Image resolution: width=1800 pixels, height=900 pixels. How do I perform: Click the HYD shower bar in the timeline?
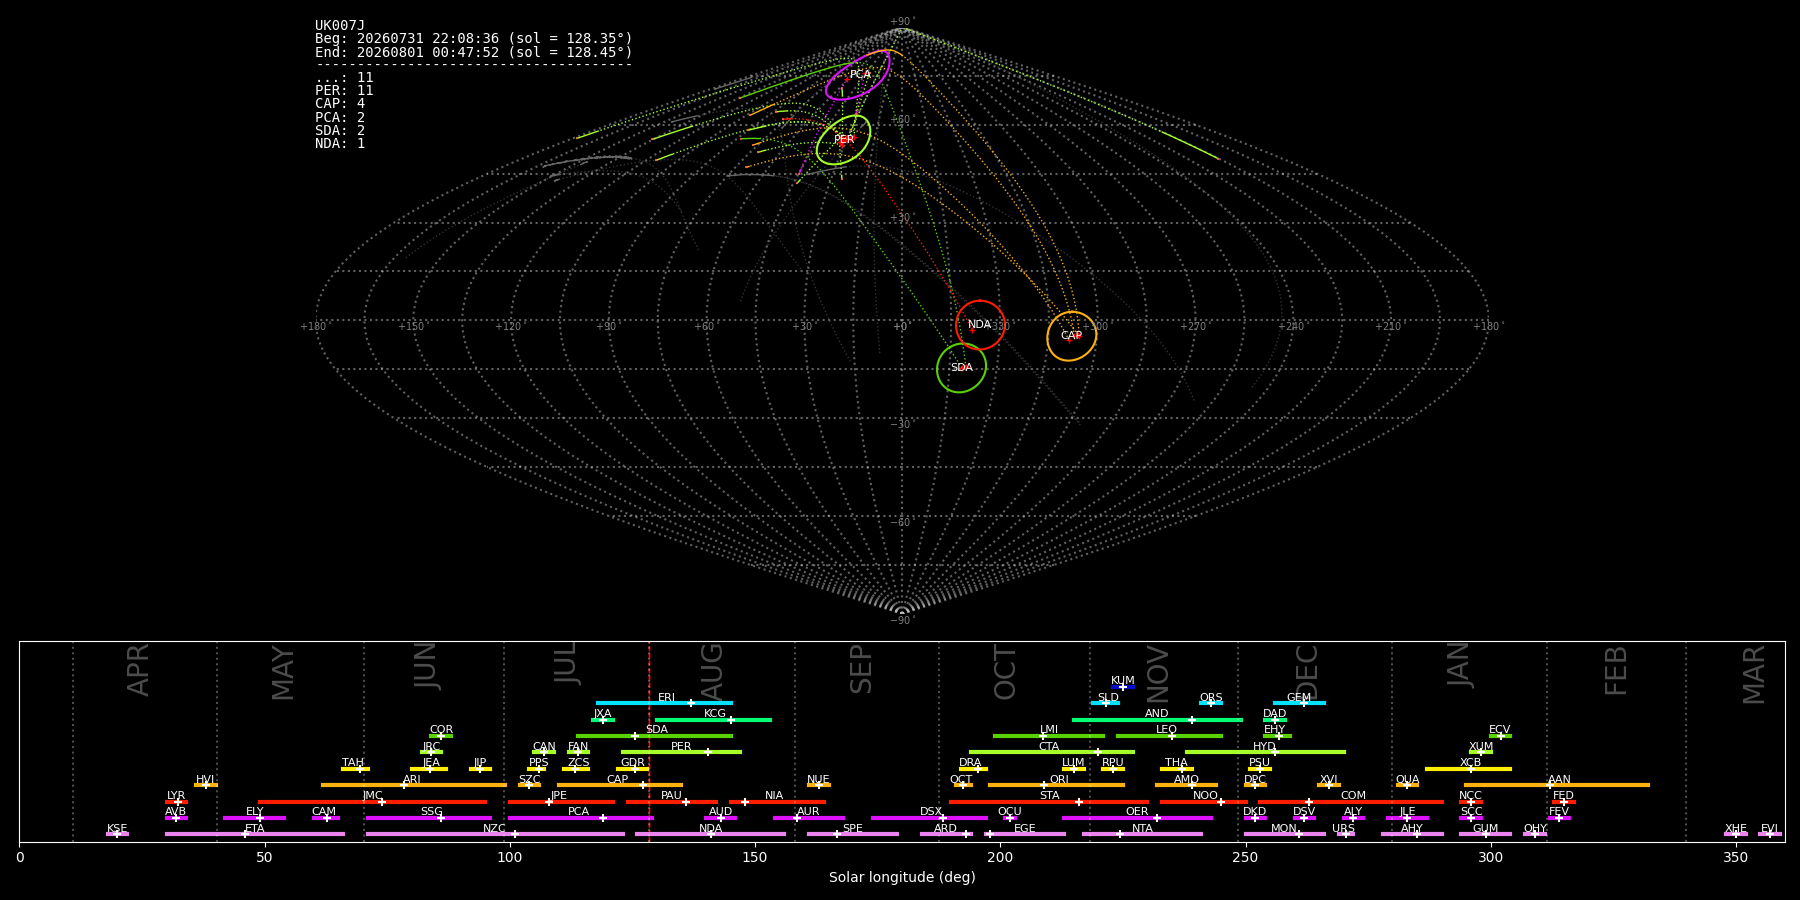(x=1265, y=752)
